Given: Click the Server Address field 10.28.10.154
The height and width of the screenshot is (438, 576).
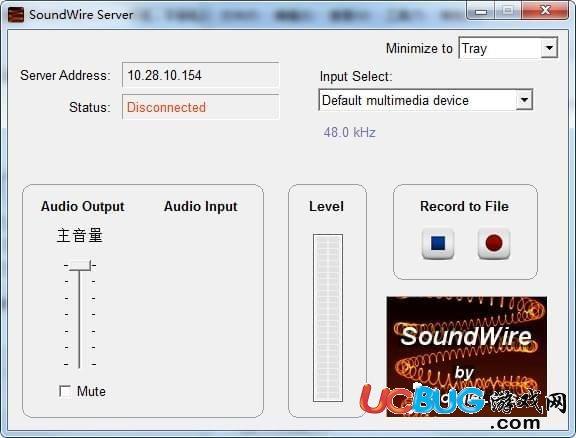Looking at the screenshot, I should tap(201, 75).
